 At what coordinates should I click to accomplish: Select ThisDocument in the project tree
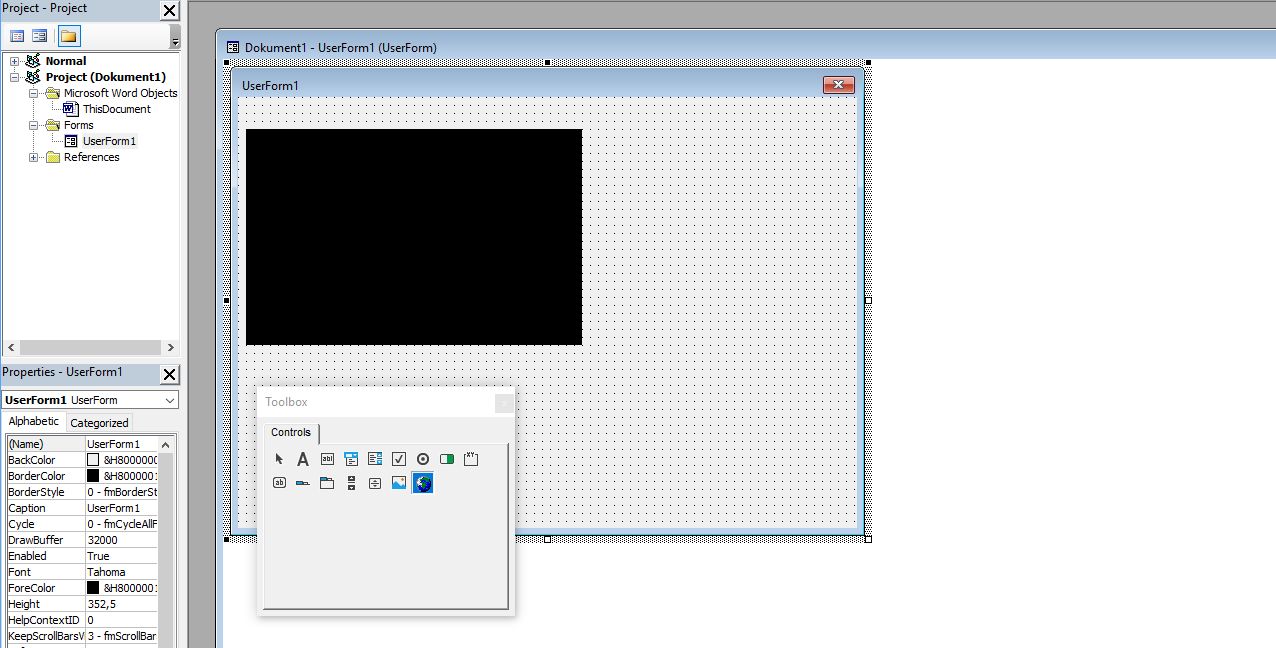[117, 109]
